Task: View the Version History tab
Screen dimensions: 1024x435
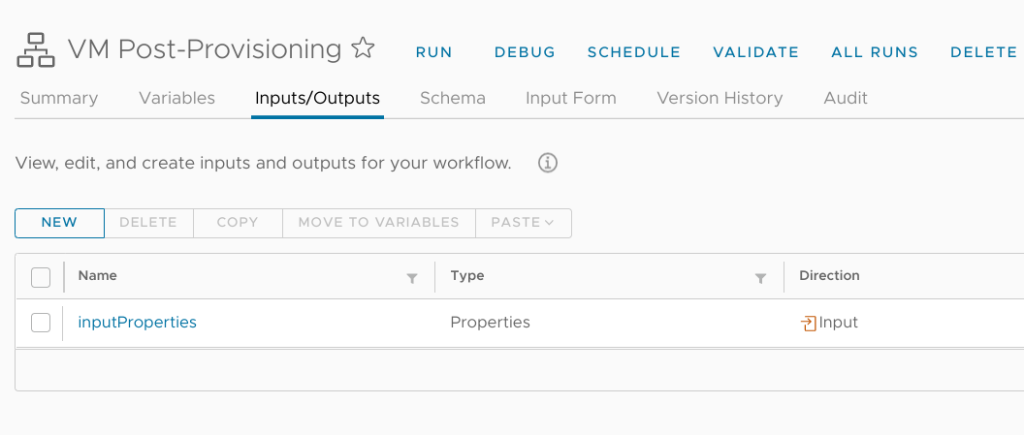Action: (x=720, y=98)
